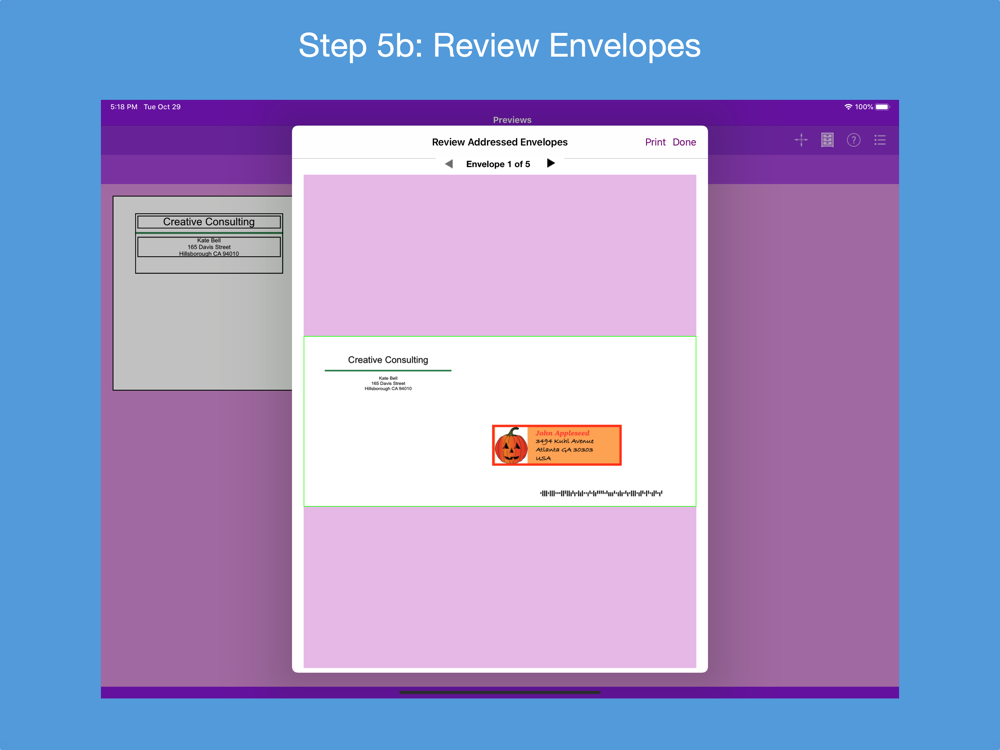The image size is (1000, 750).
Task: Click the Previews title in background window
Action: pyautogui.click(x=512, y=120)
